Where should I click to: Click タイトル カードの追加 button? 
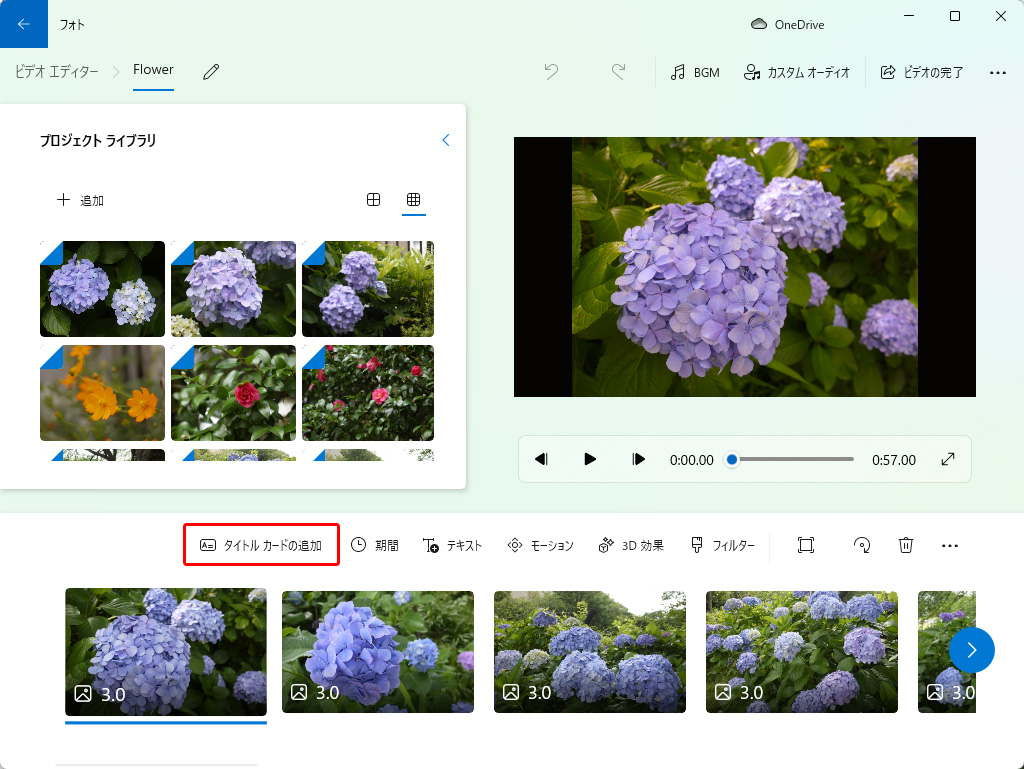click(x=261, y=545)
